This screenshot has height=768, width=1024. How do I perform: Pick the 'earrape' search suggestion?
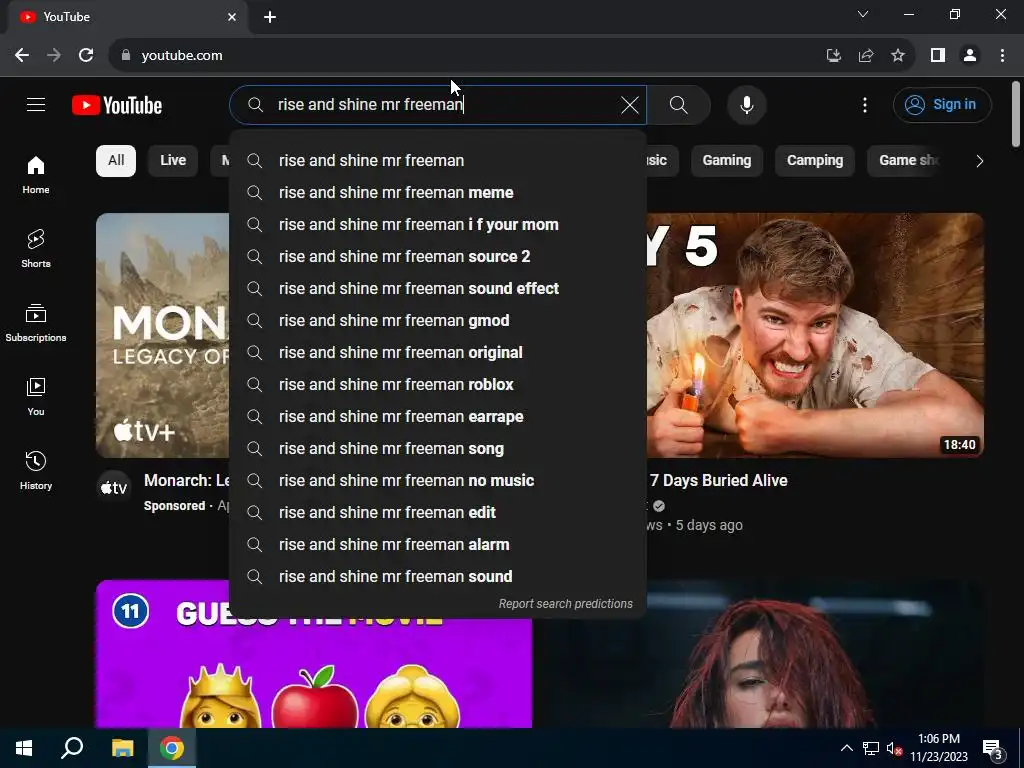438,417
